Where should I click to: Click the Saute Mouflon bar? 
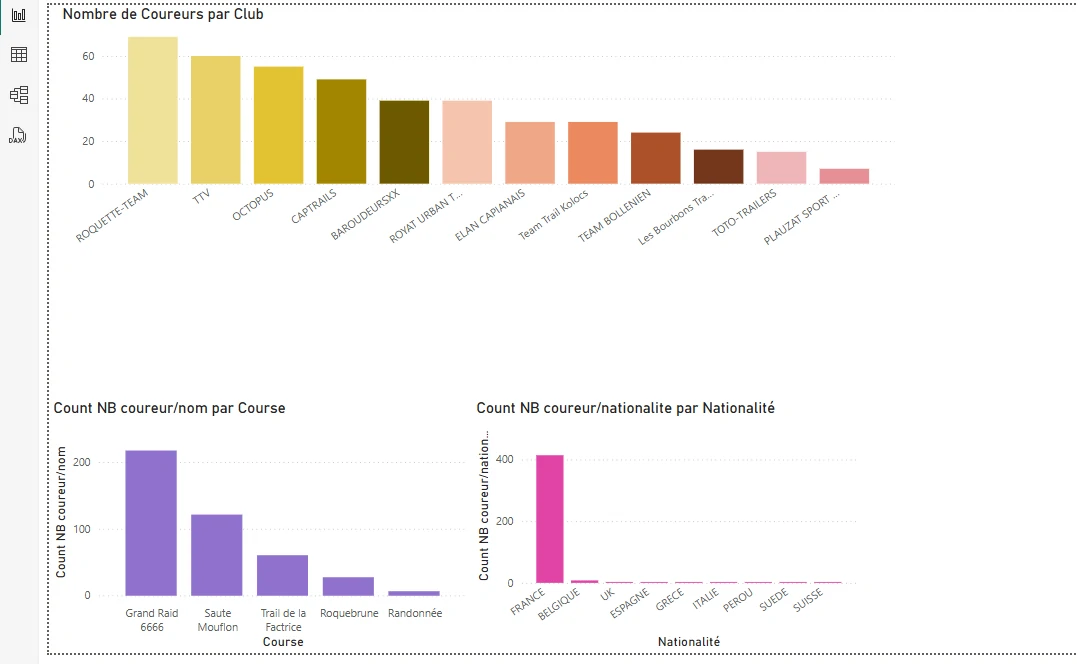tap(217, 555)
